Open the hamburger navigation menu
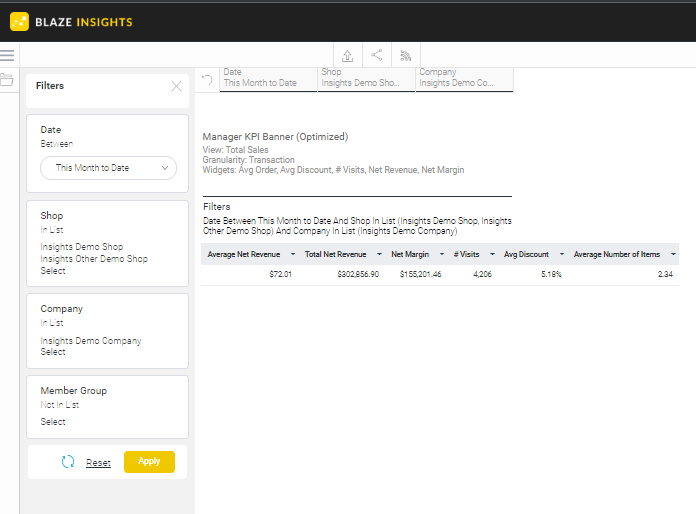 [7, 55]
